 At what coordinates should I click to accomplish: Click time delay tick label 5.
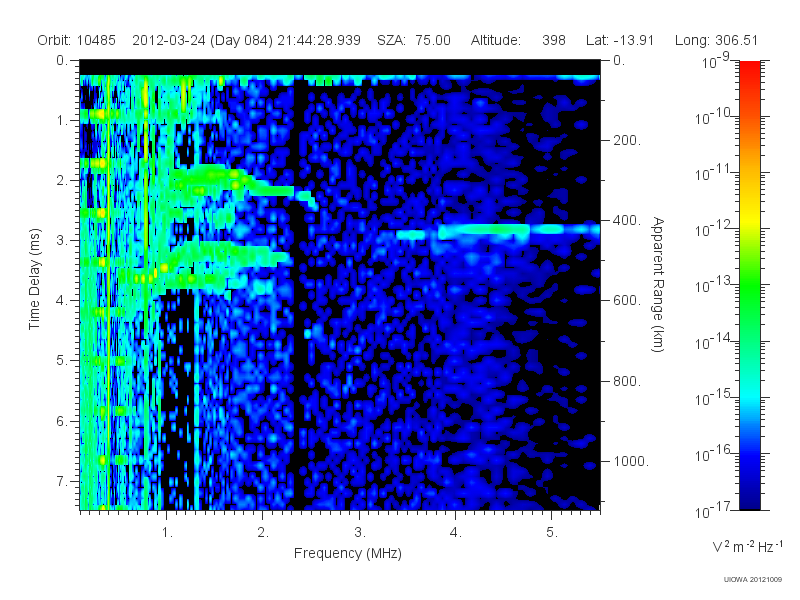tap(62, 360)
